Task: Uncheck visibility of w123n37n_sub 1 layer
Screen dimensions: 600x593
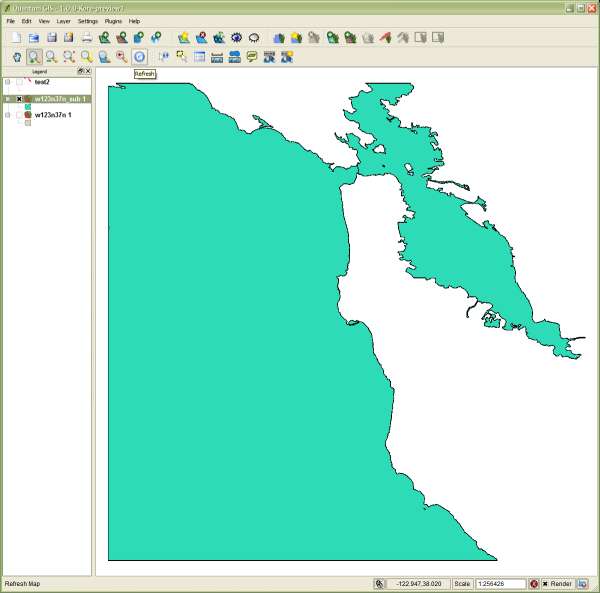Action: pyautogui.click(x=19, y=99)
